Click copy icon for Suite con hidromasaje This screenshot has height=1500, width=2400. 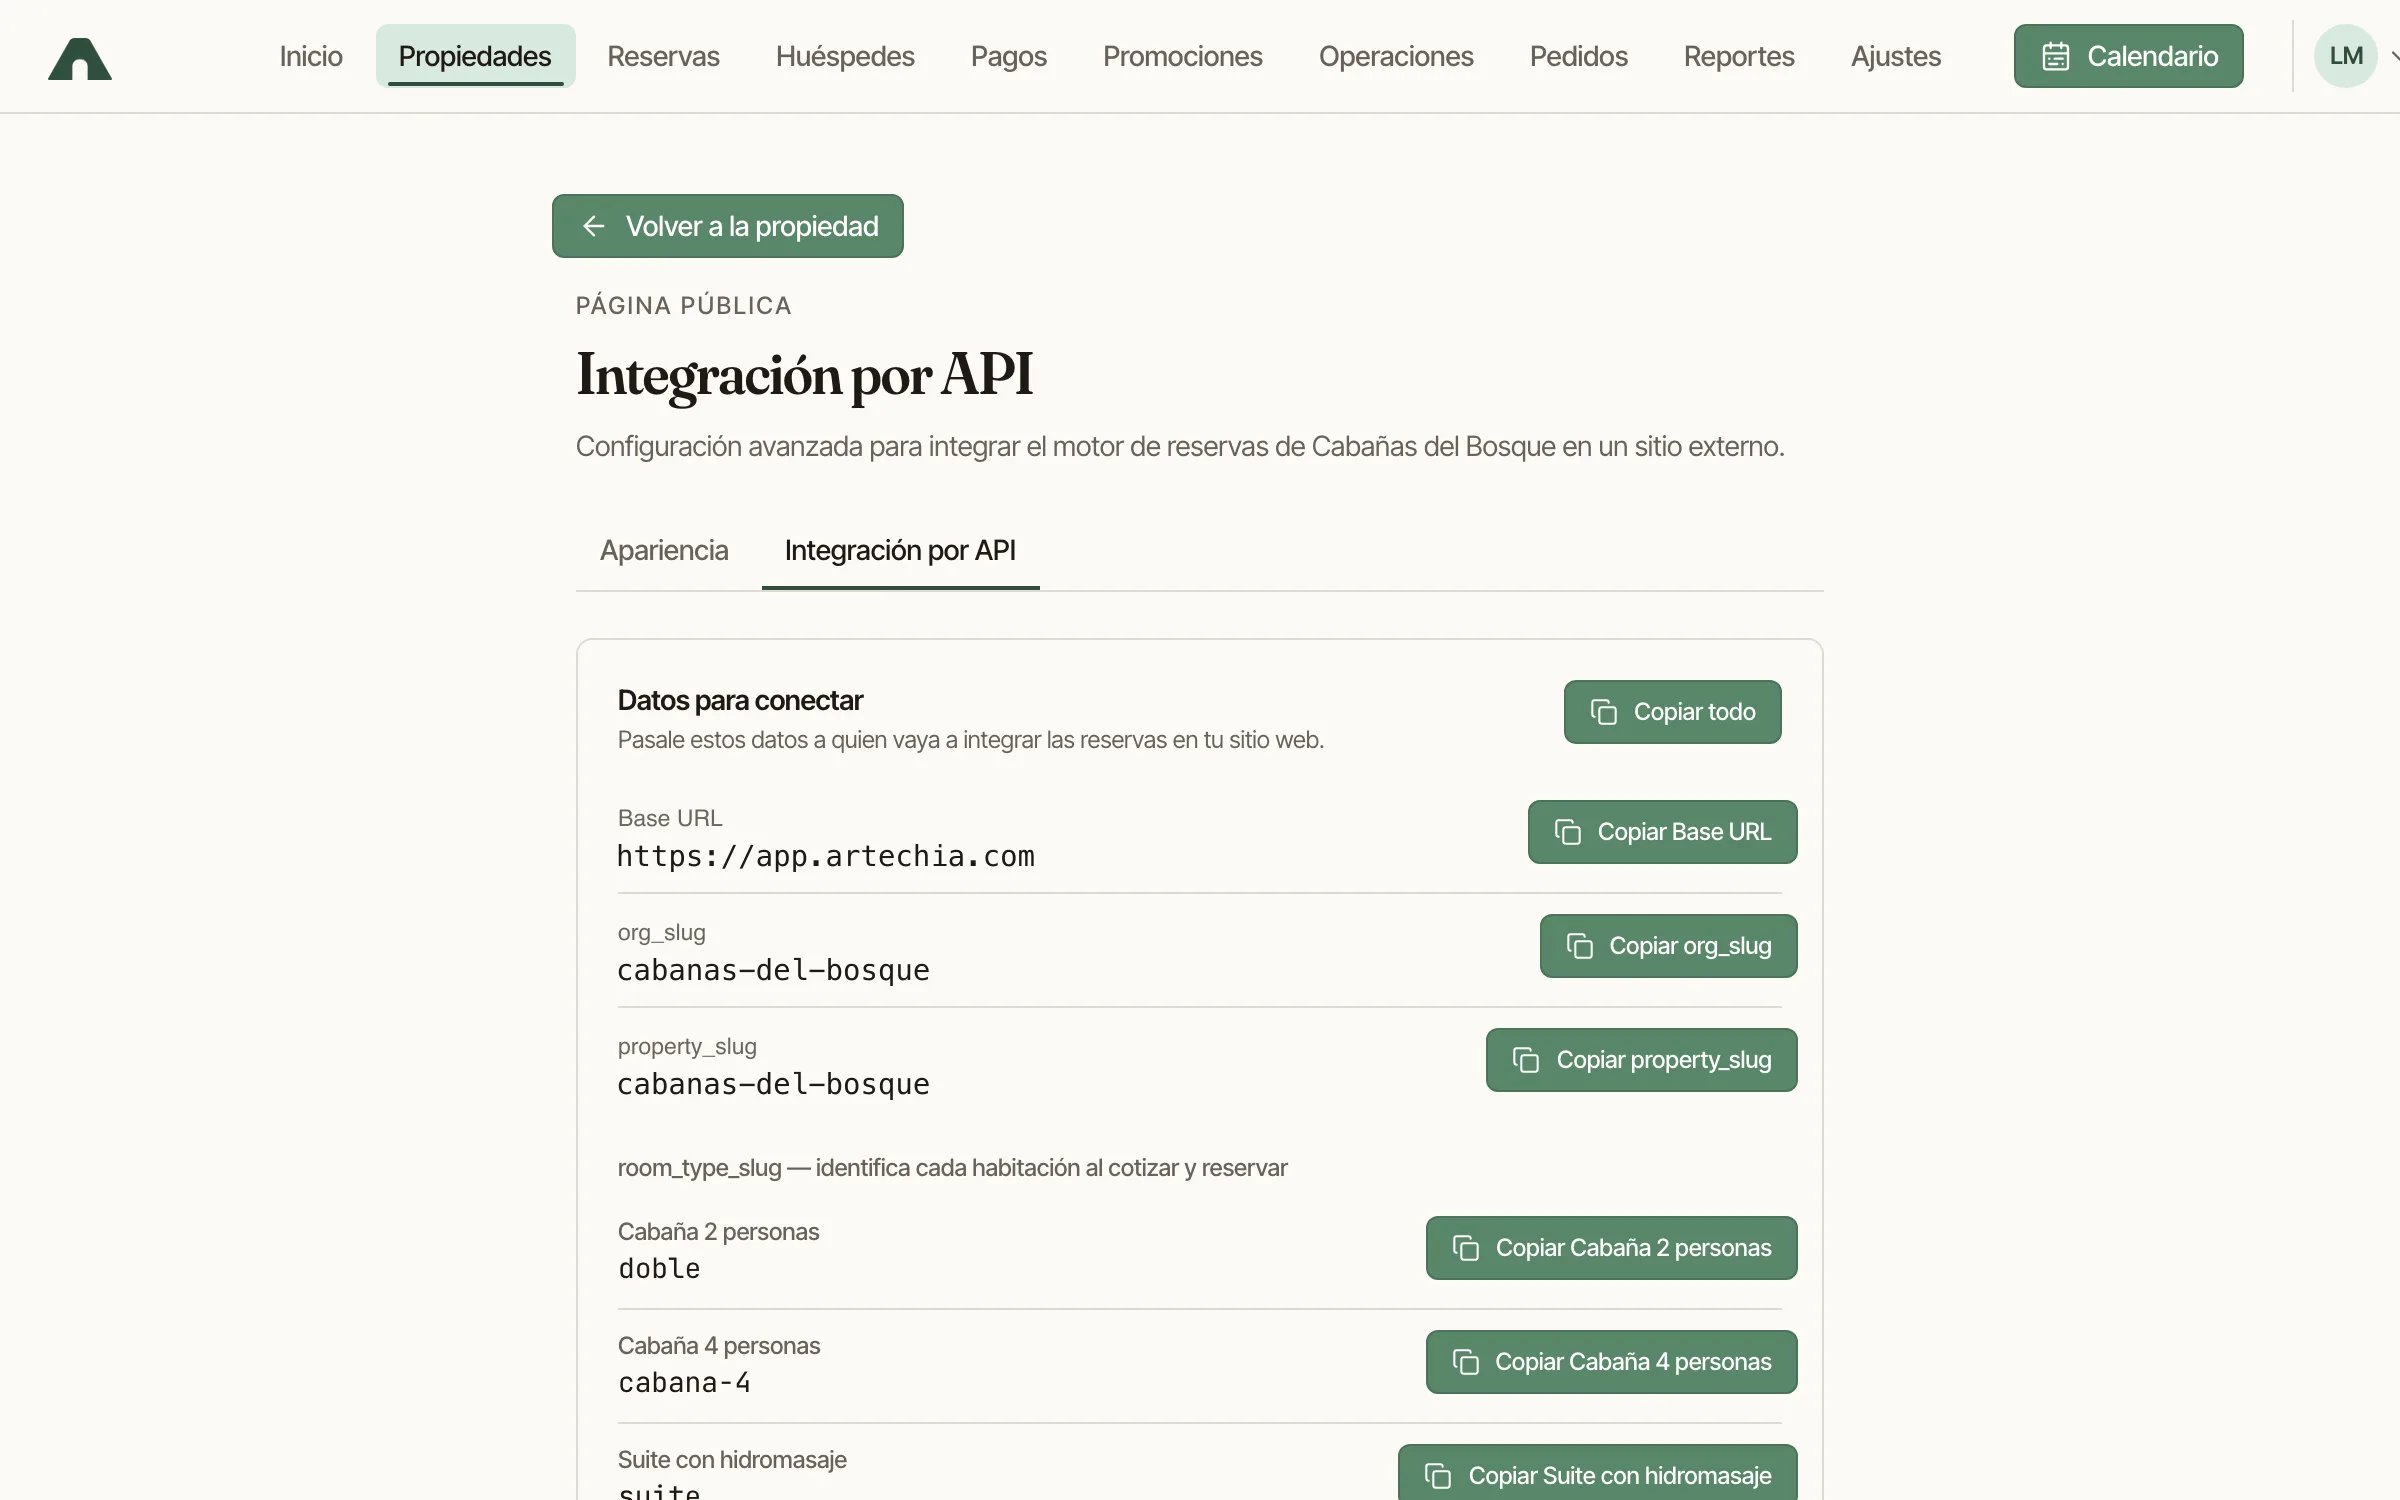pos(1438,1476)
